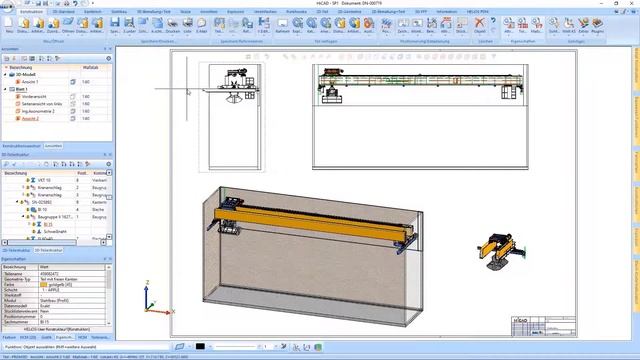Open settings gear in Ansichten panel
Screen dimensions: 640x360
coord(109,59)
